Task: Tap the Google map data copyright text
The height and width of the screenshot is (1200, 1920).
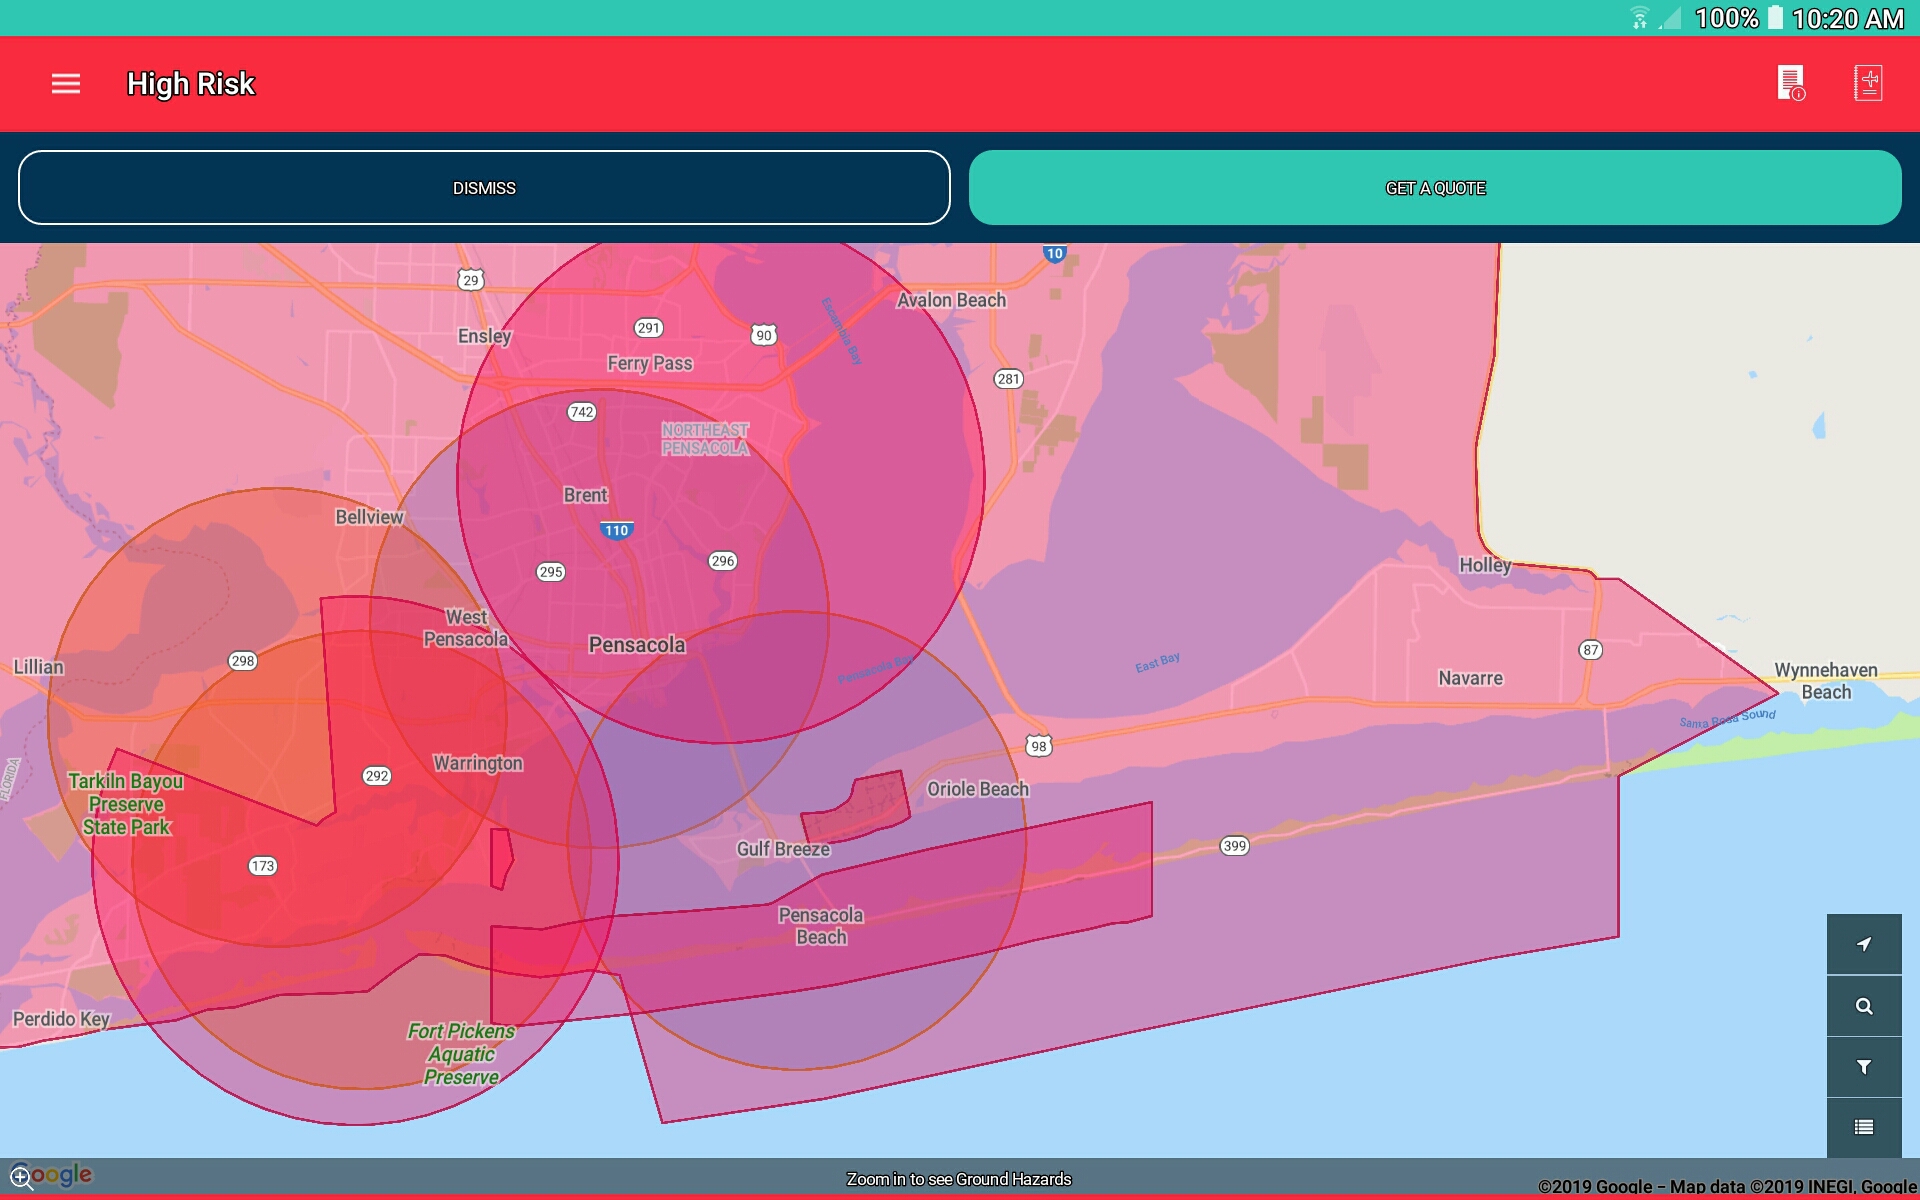Action: coord(1727,1187)
